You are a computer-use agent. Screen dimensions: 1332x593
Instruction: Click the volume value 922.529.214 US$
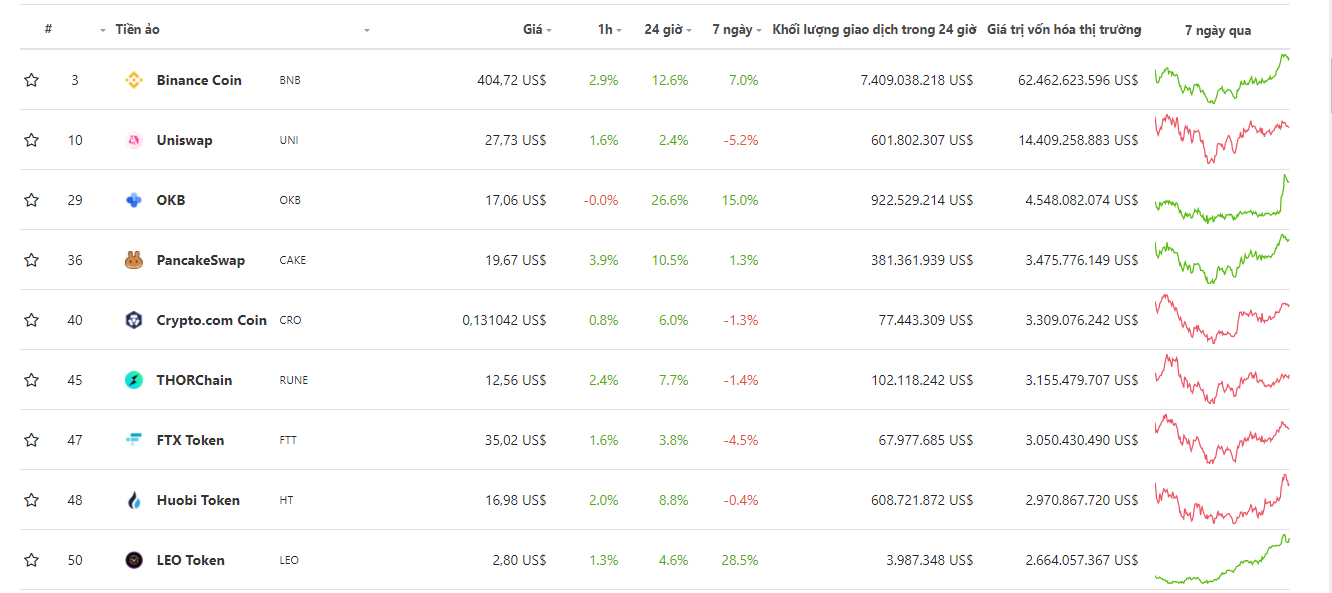click(922, 200)
